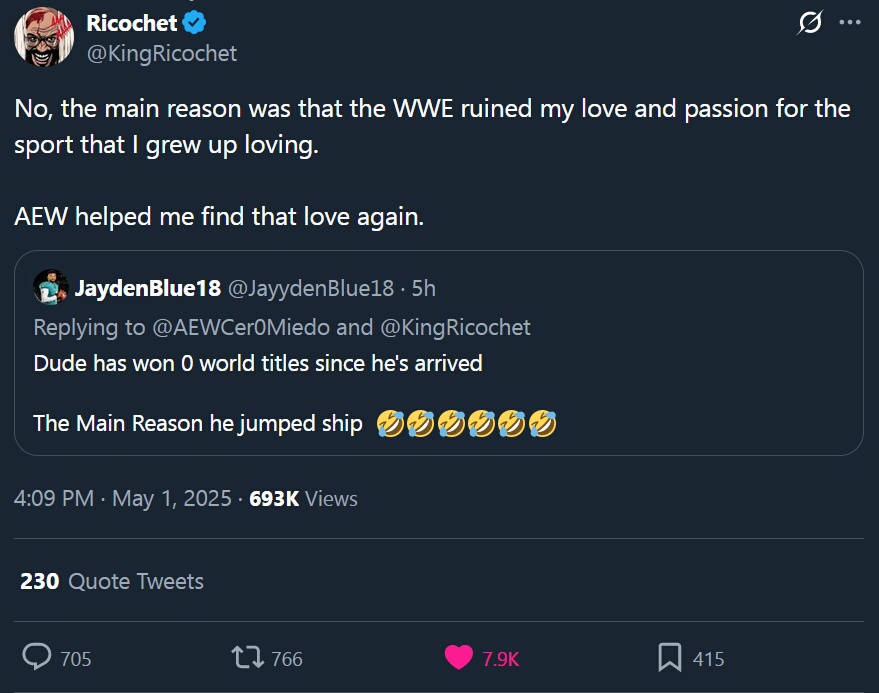Toggle the pink heart like button
Viewport: 879px width, 693px height.
(x=458, y=657)
